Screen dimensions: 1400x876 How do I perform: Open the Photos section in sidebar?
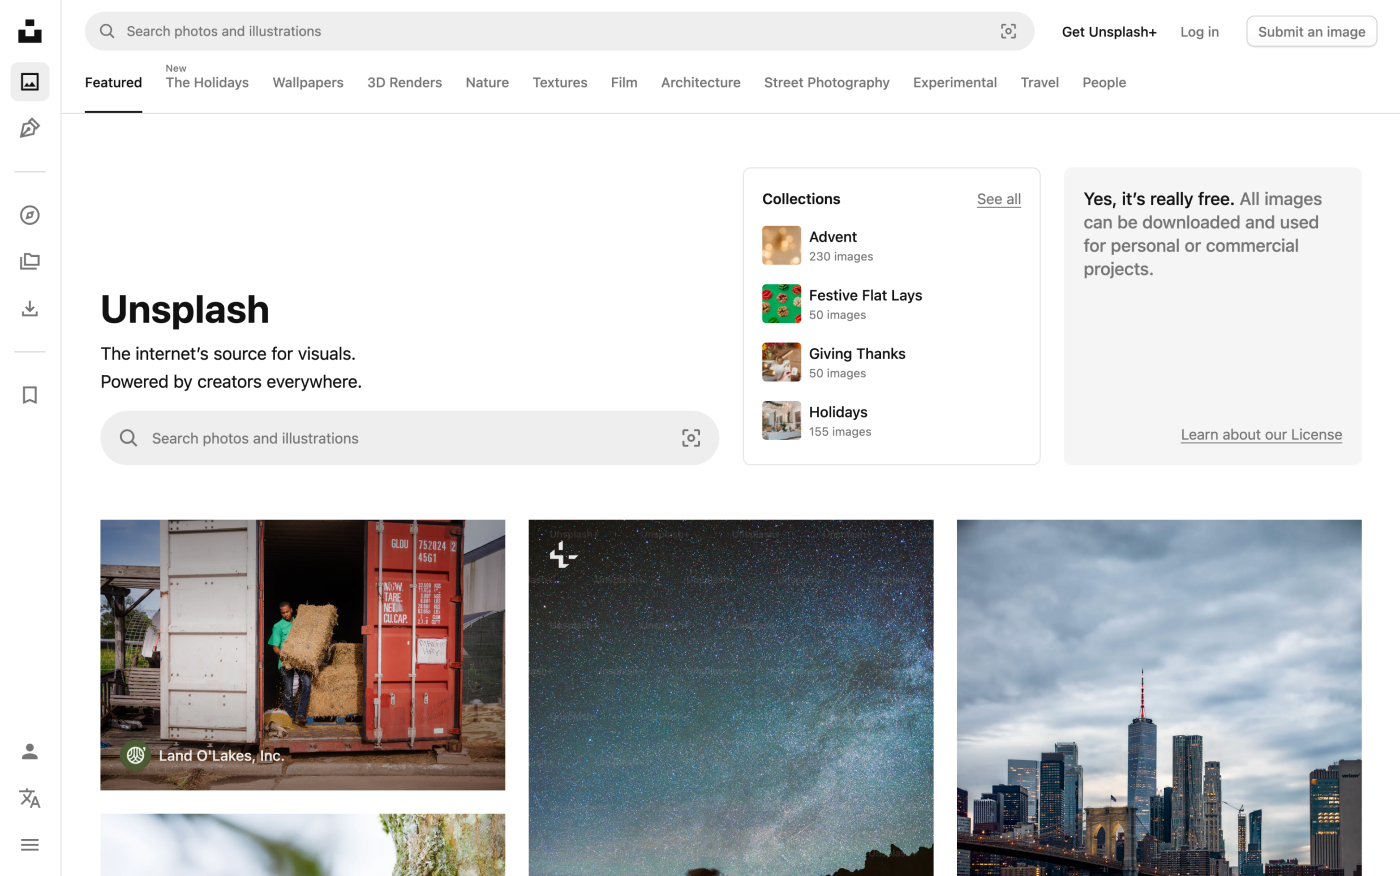(x=30, y=82)
